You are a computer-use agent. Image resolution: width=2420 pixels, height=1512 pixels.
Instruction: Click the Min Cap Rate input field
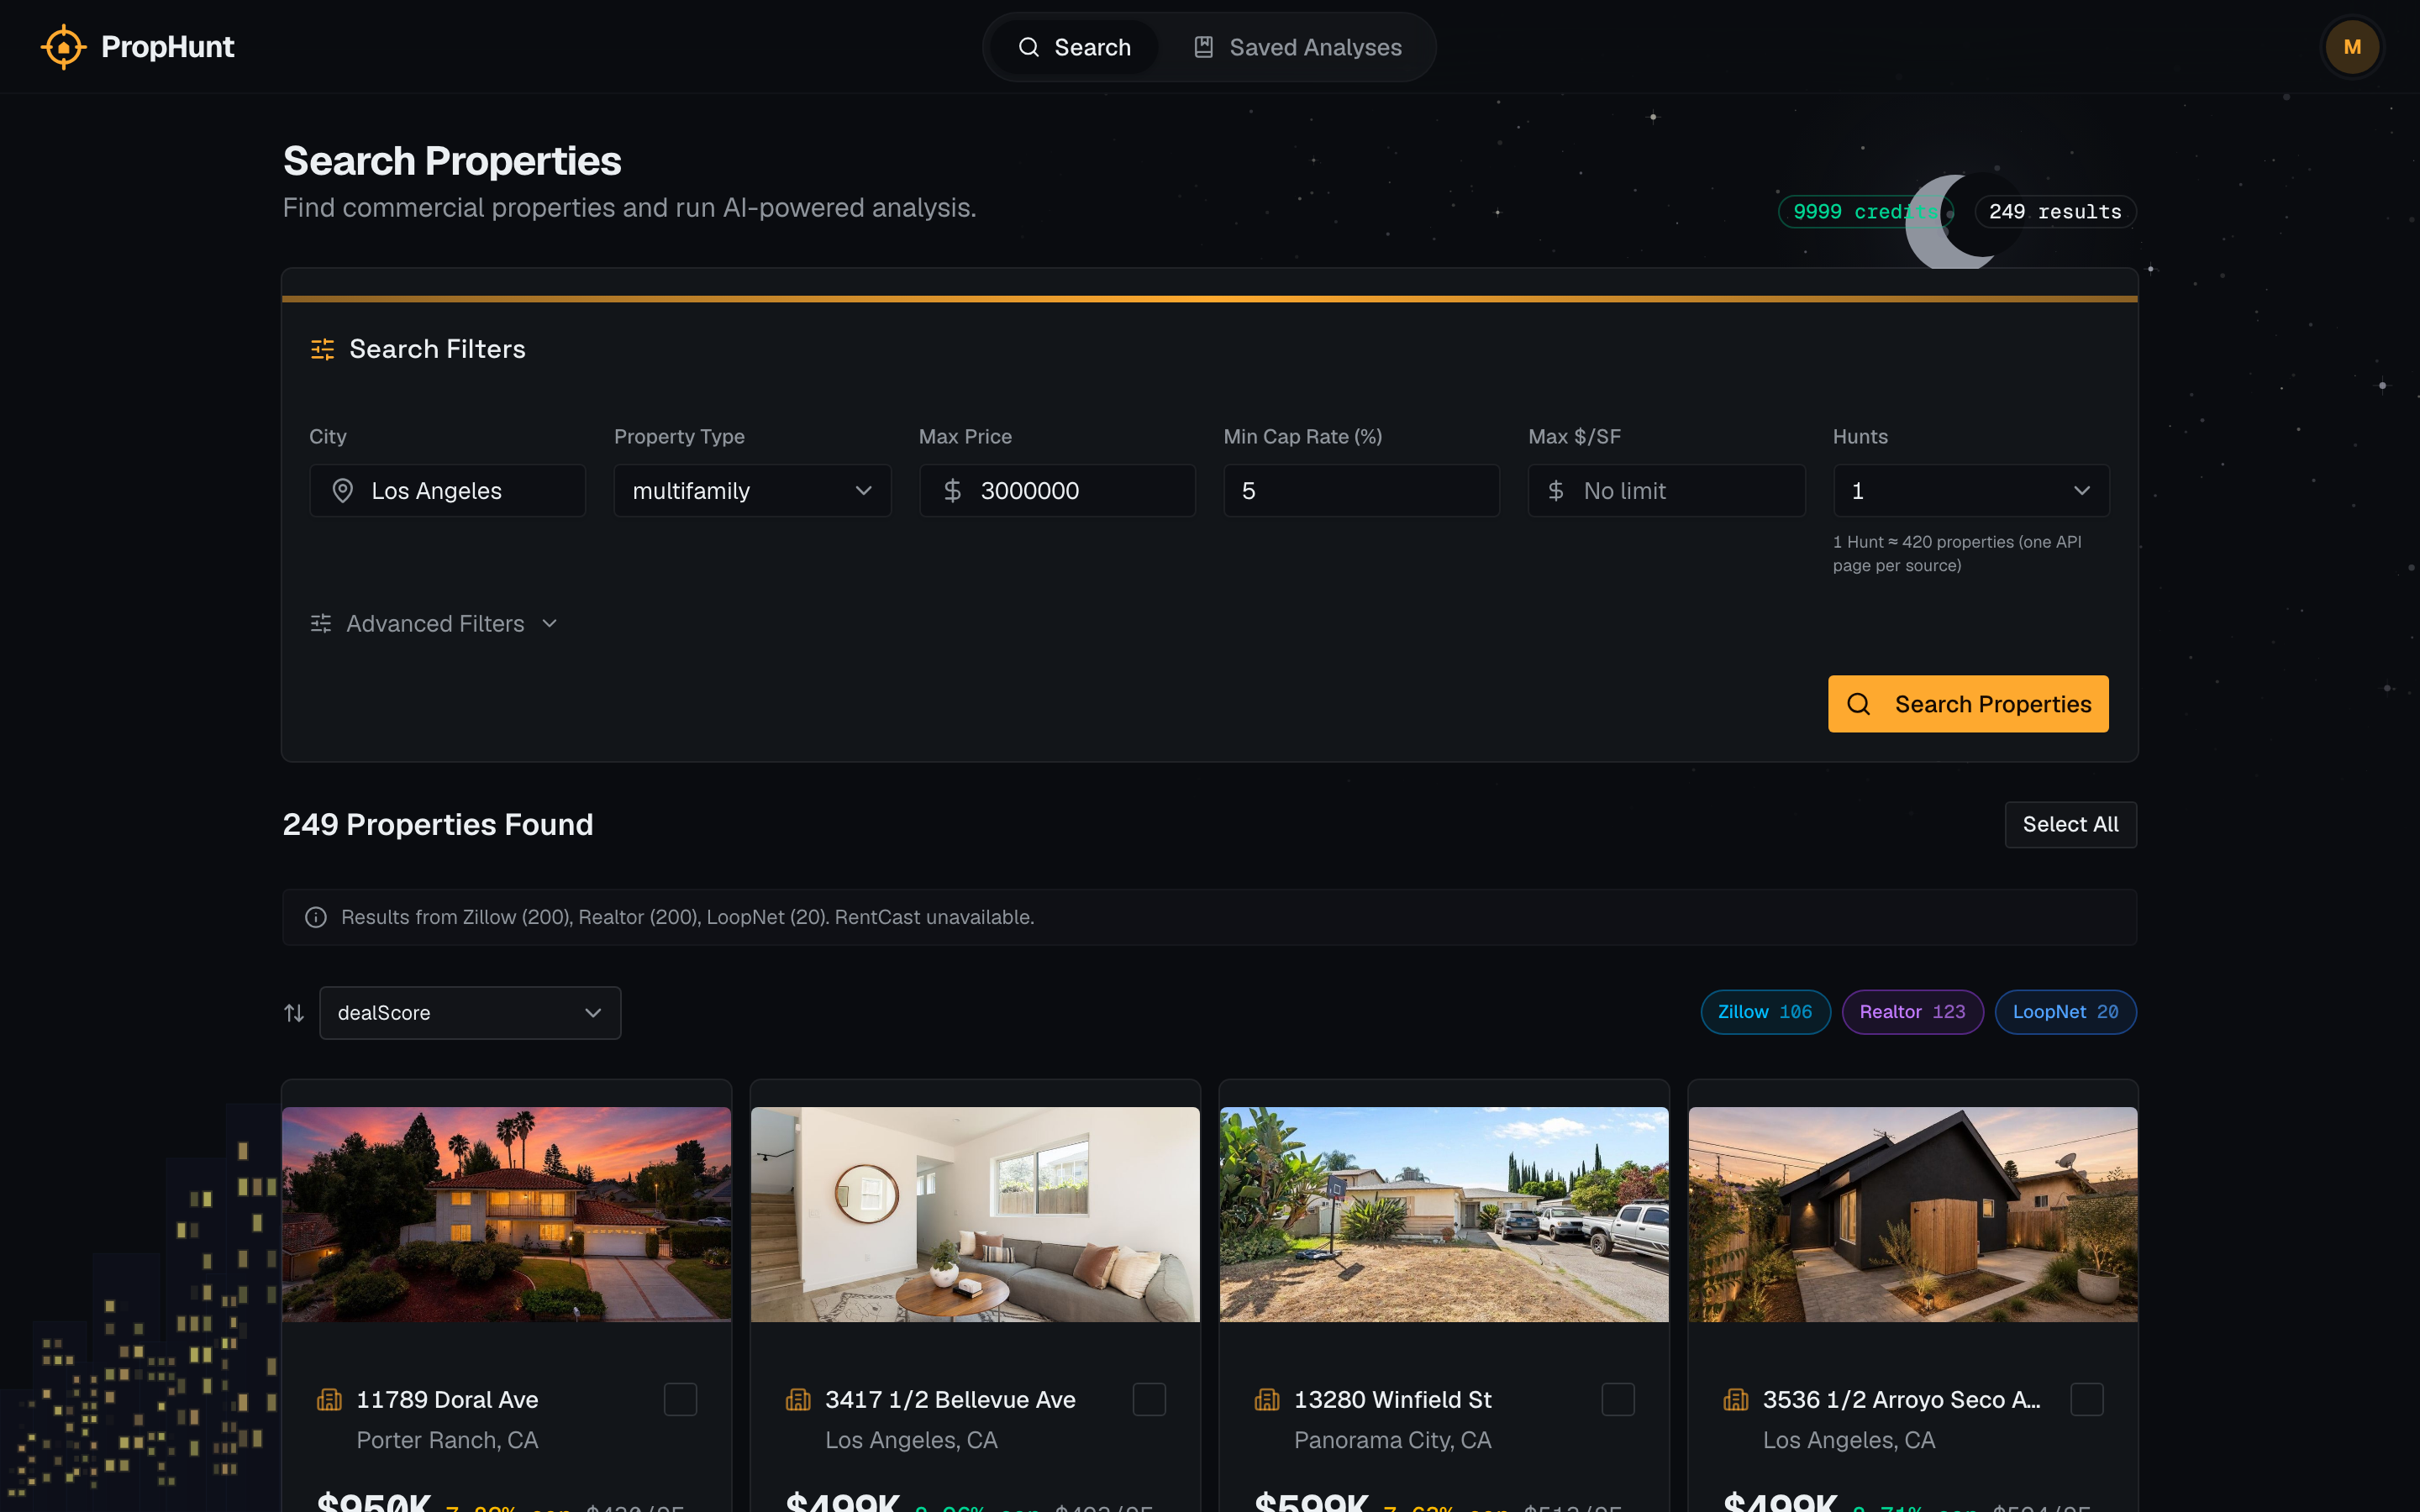1361,490
